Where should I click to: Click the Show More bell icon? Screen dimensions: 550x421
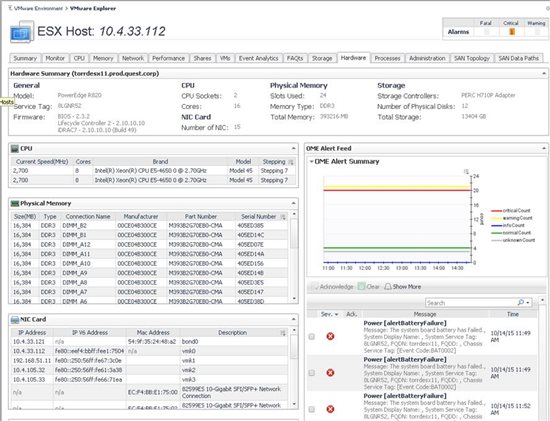point(388,287)
